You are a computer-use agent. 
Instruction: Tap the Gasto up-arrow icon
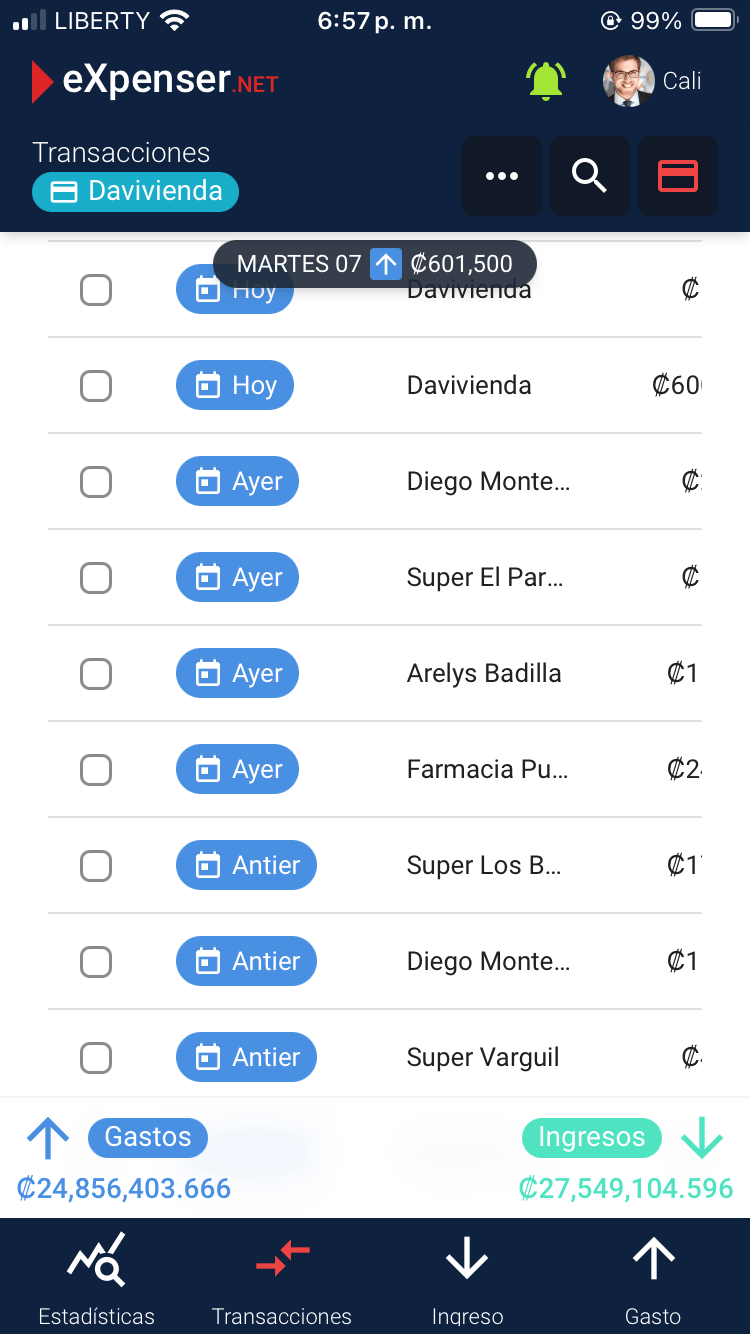click(x=653, y=1260)
